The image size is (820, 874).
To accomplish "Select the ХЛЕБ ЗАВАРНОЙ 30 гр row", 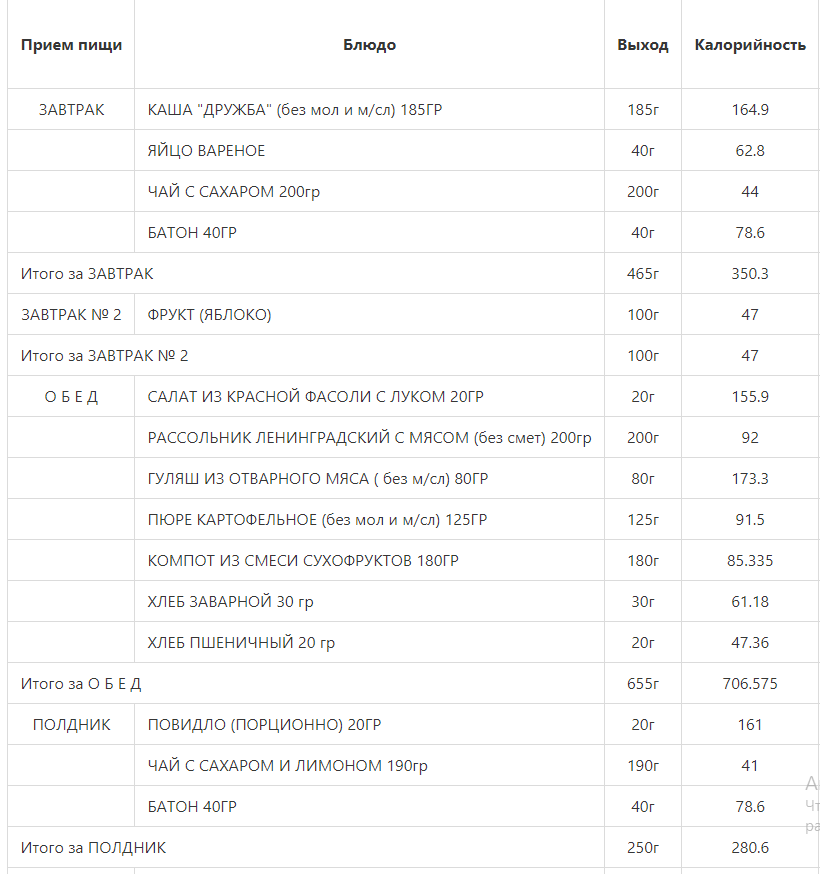I will (x=230, y=602).
